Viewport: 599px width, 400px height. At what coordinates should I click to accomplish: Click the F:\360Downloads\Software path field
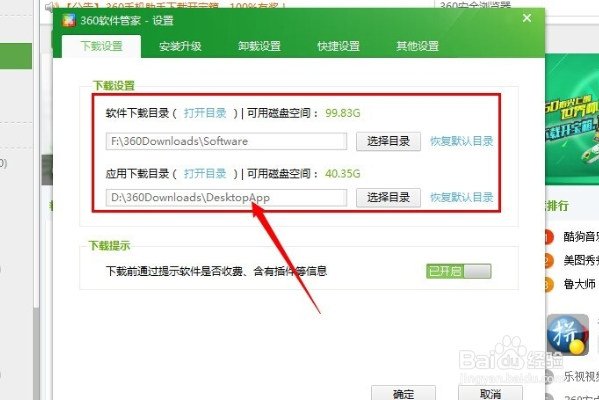click(x=226, y=141)
